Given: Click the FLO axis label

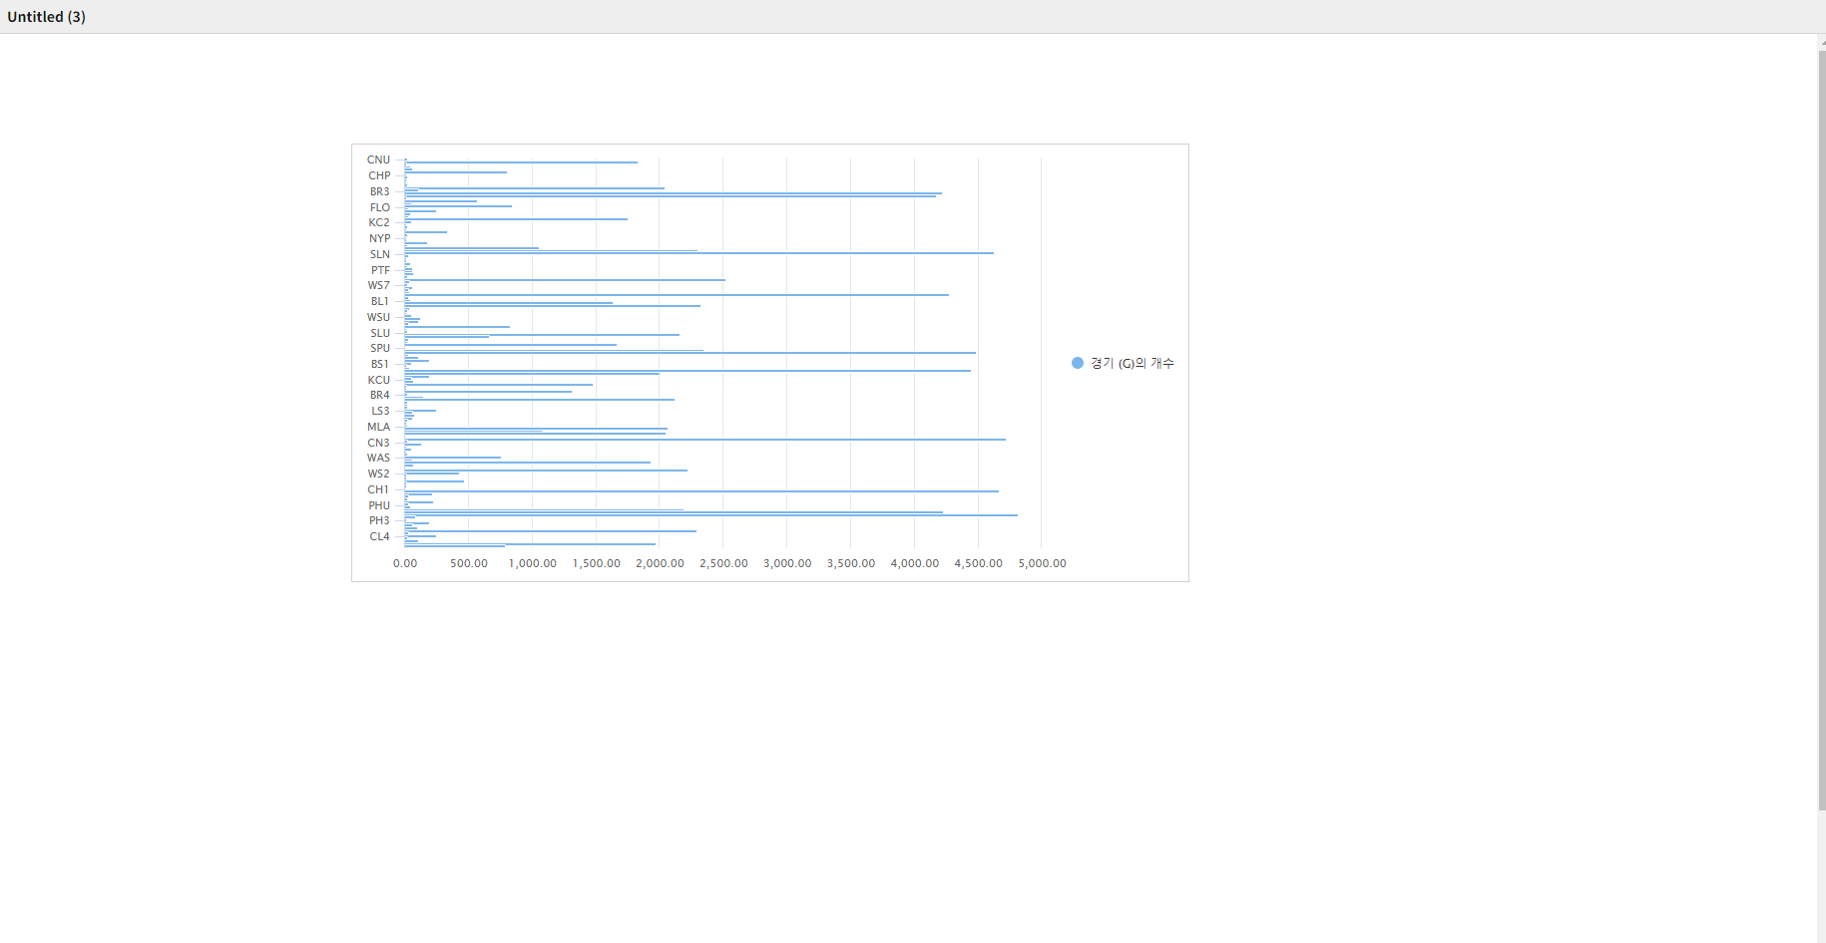Looking at the screenshot, I should pyautogui.click(x=380, y=208).
